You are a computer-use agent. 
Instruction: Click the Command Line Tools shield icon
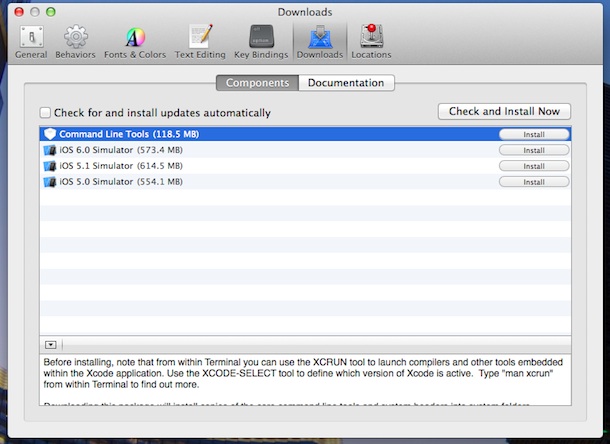50,134
